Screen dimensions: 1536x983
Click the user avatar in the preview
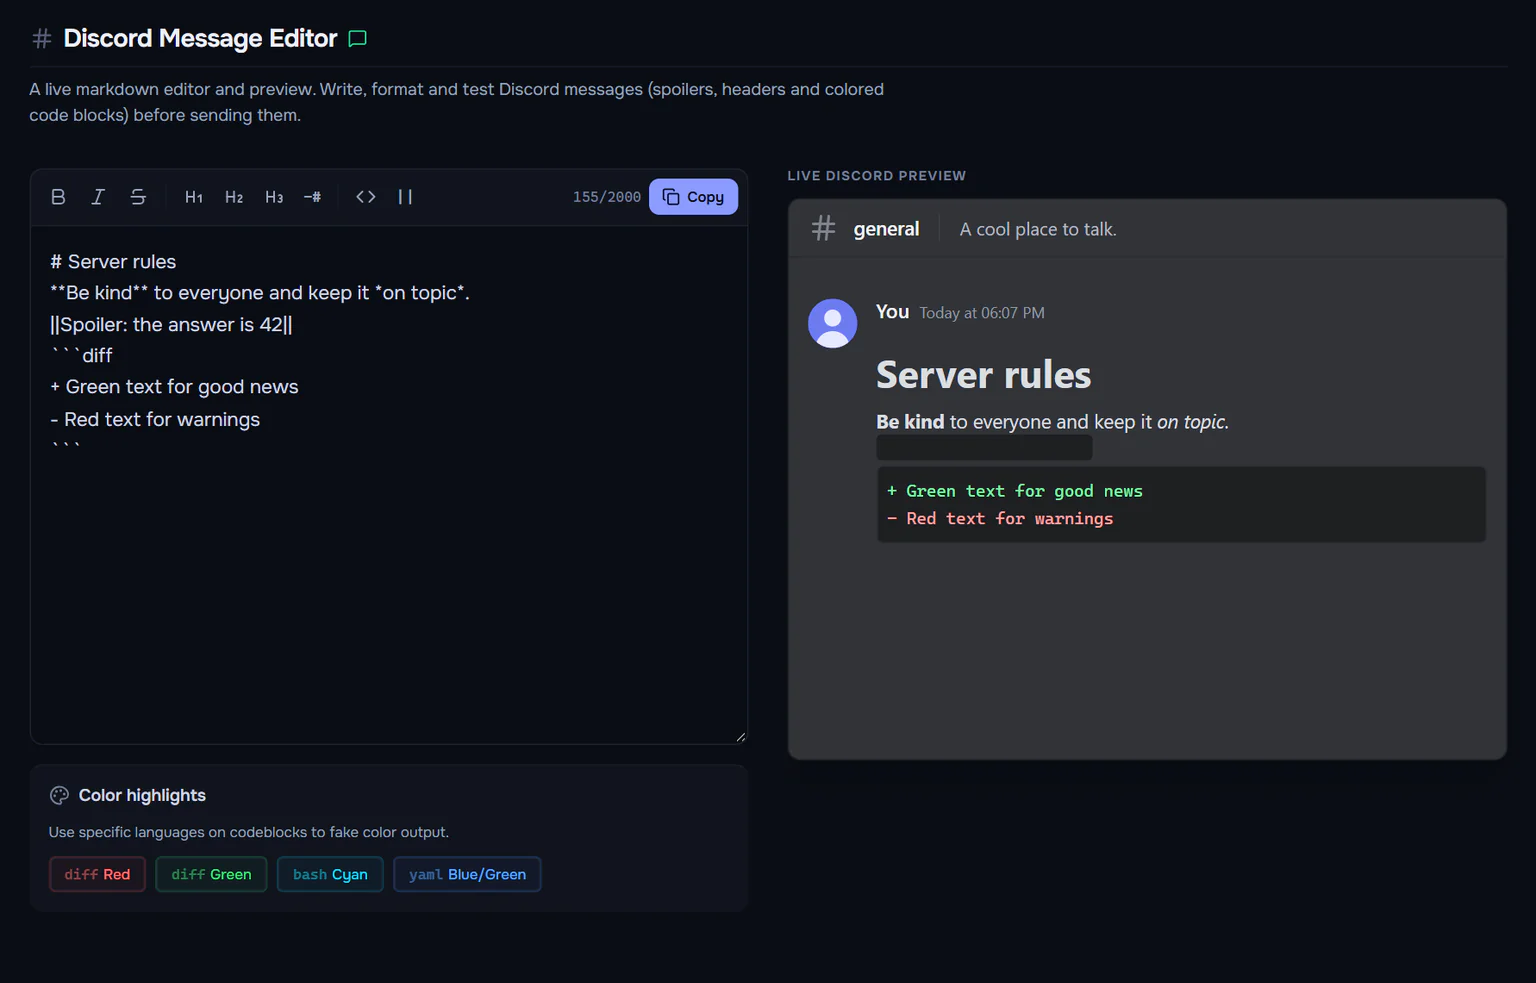pyautogui.click(x=832, y=323)
